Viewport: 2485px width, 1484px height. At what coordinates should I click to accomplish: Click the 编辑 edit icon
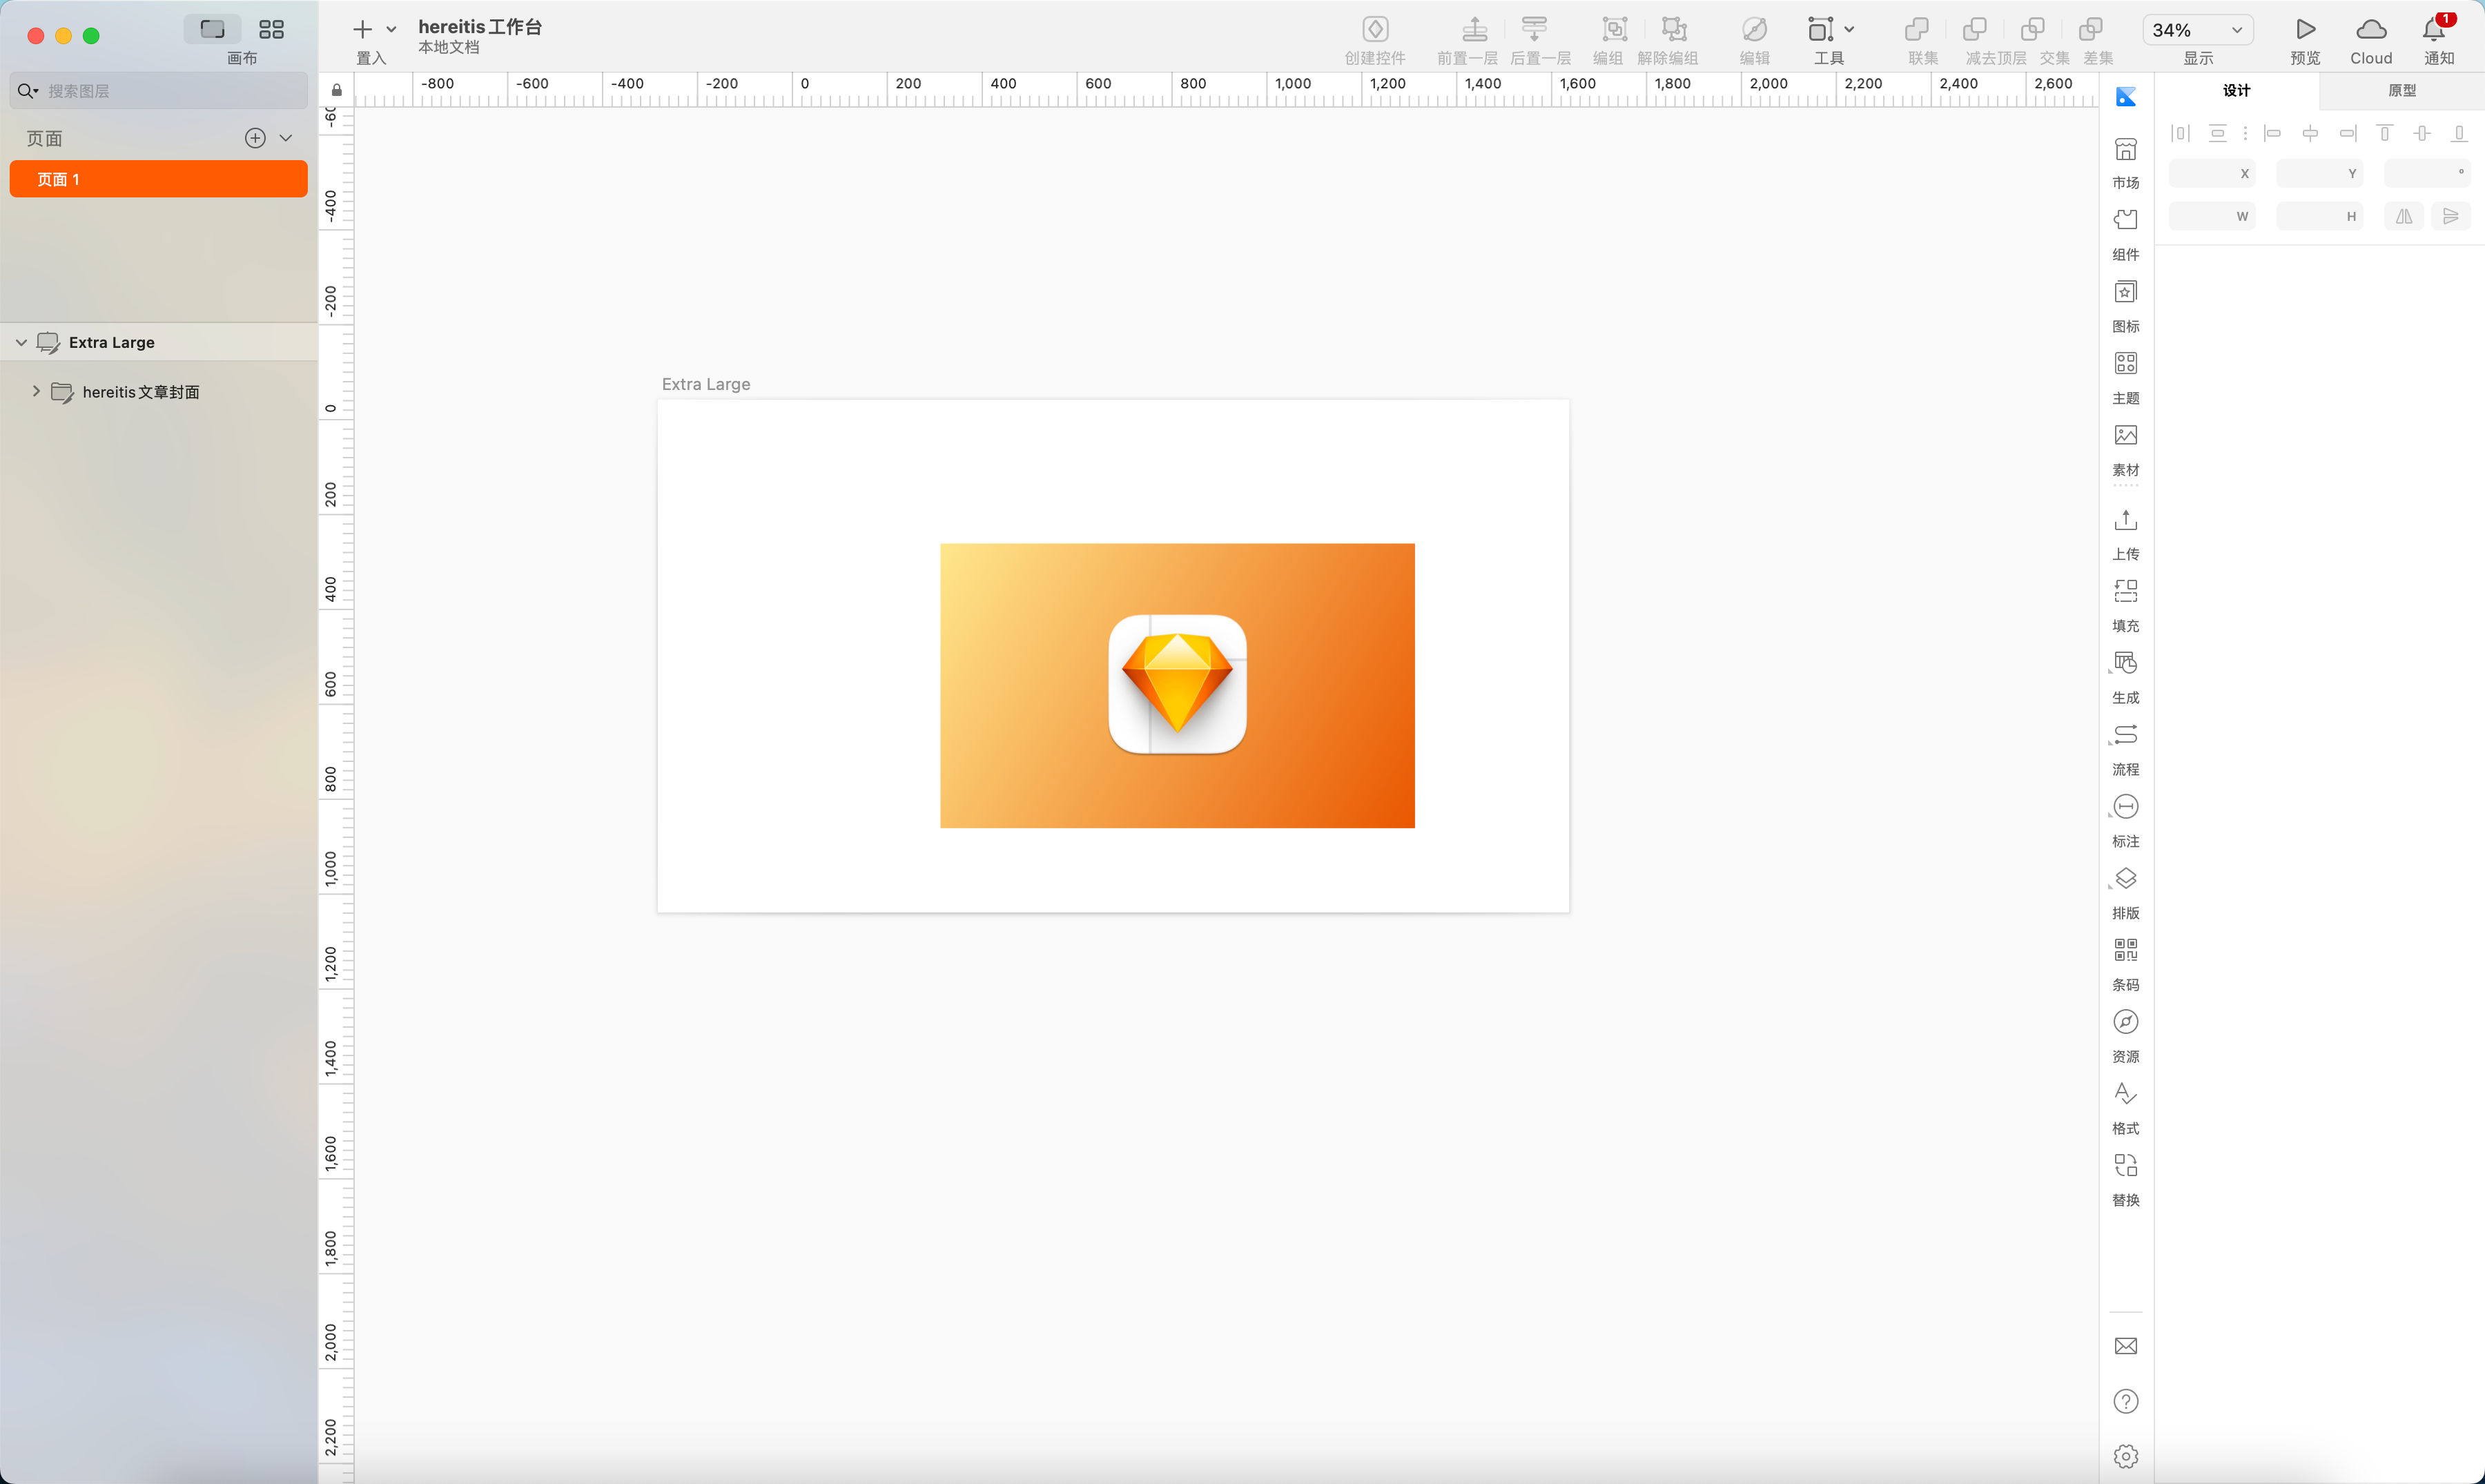point(1754,30)
